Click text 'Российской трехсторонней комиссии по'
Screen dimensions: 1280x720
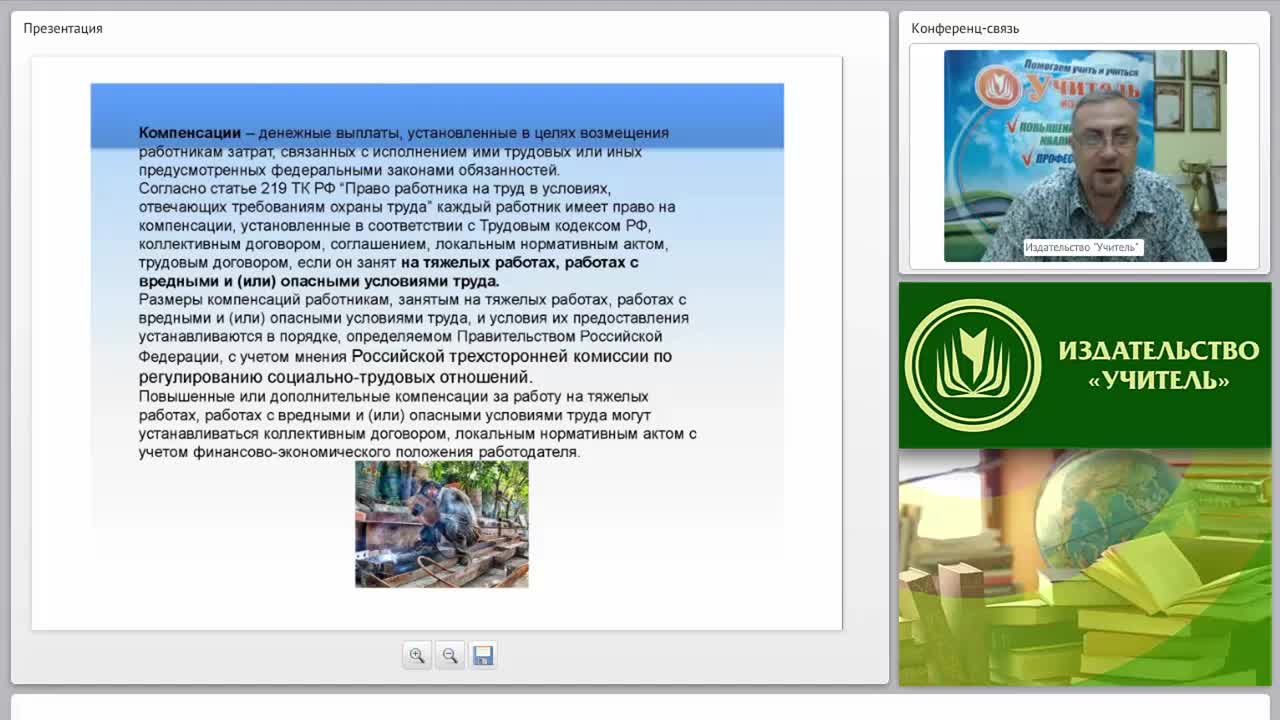511,356
